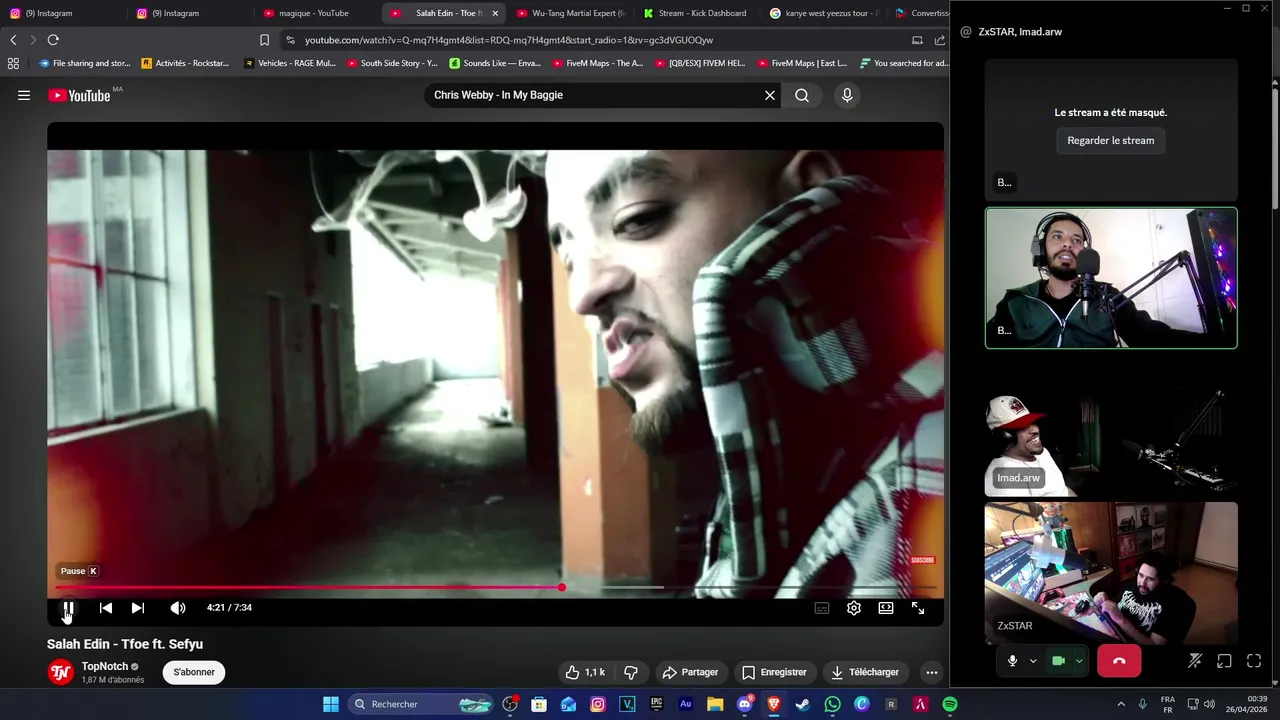Toggle subtitles in YouTube player
Viewport: 1280px width, 720px height.
[x=822, y=608]
